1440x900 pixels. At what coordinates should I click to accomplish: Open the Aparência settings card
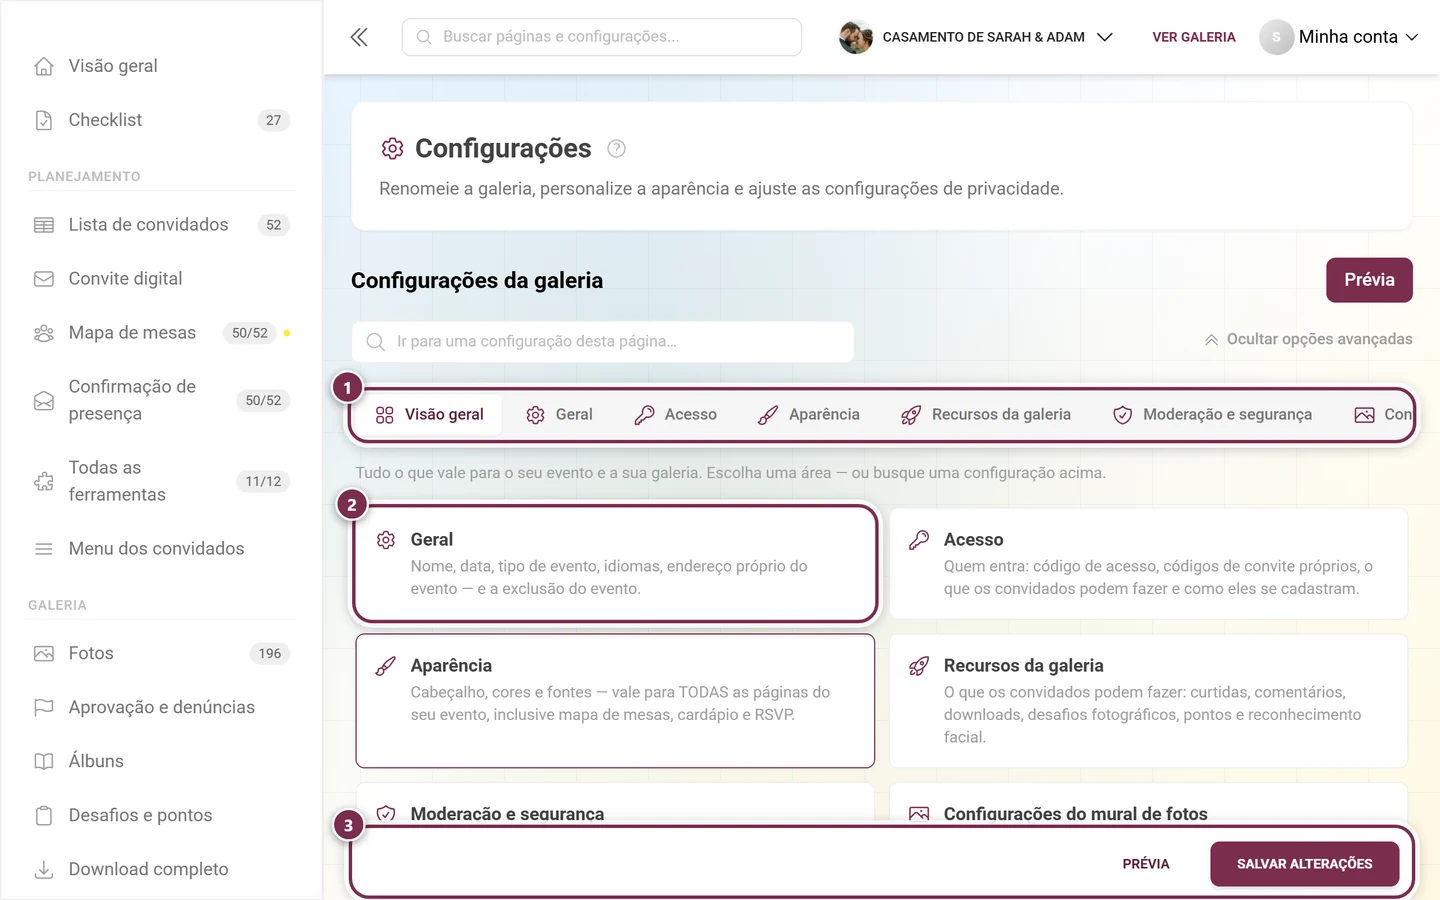(x=615, y=701)
